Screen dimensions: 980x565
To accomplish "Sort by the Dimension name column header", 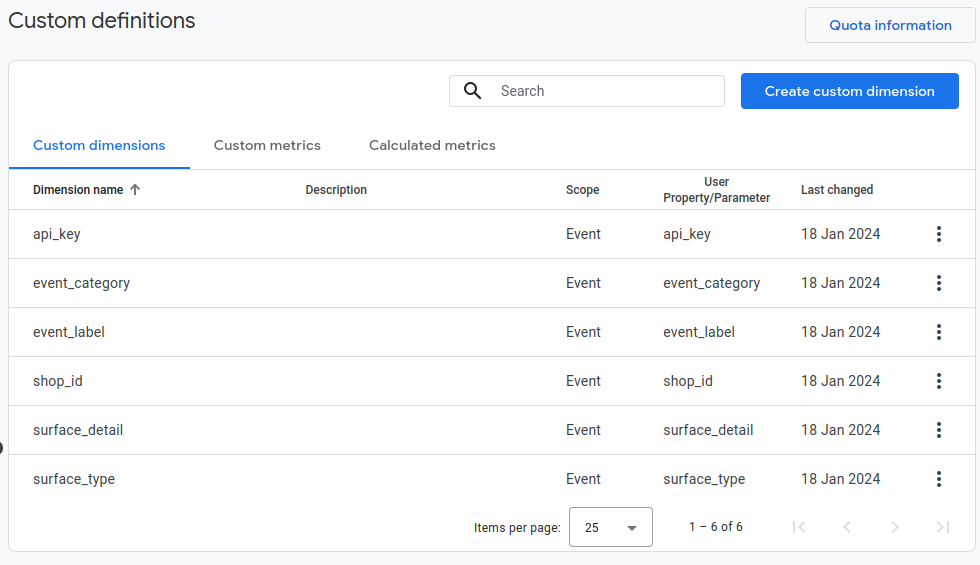I will pos(78,189).
